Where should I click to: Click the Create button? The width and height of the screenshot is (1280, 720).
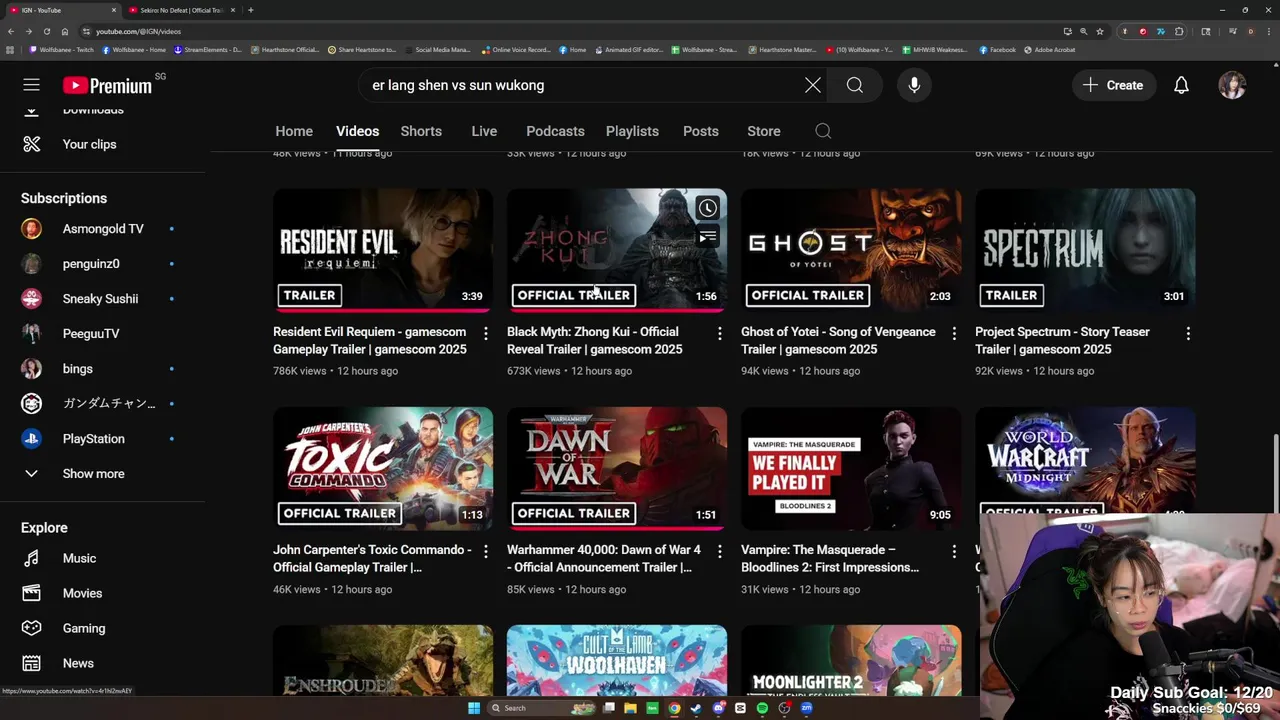pyautogui.click(x=1113, y=85)
